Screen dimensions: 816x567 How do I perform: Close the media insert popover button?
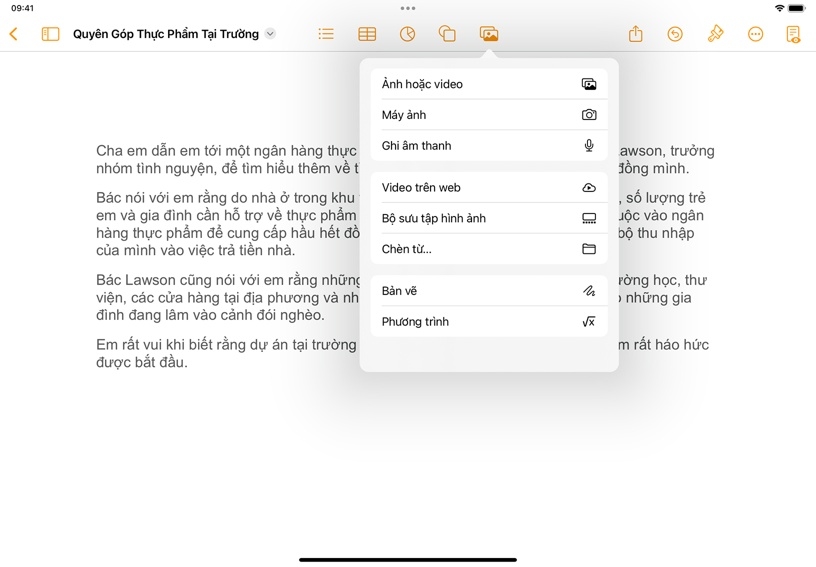[x=489, y=34]
